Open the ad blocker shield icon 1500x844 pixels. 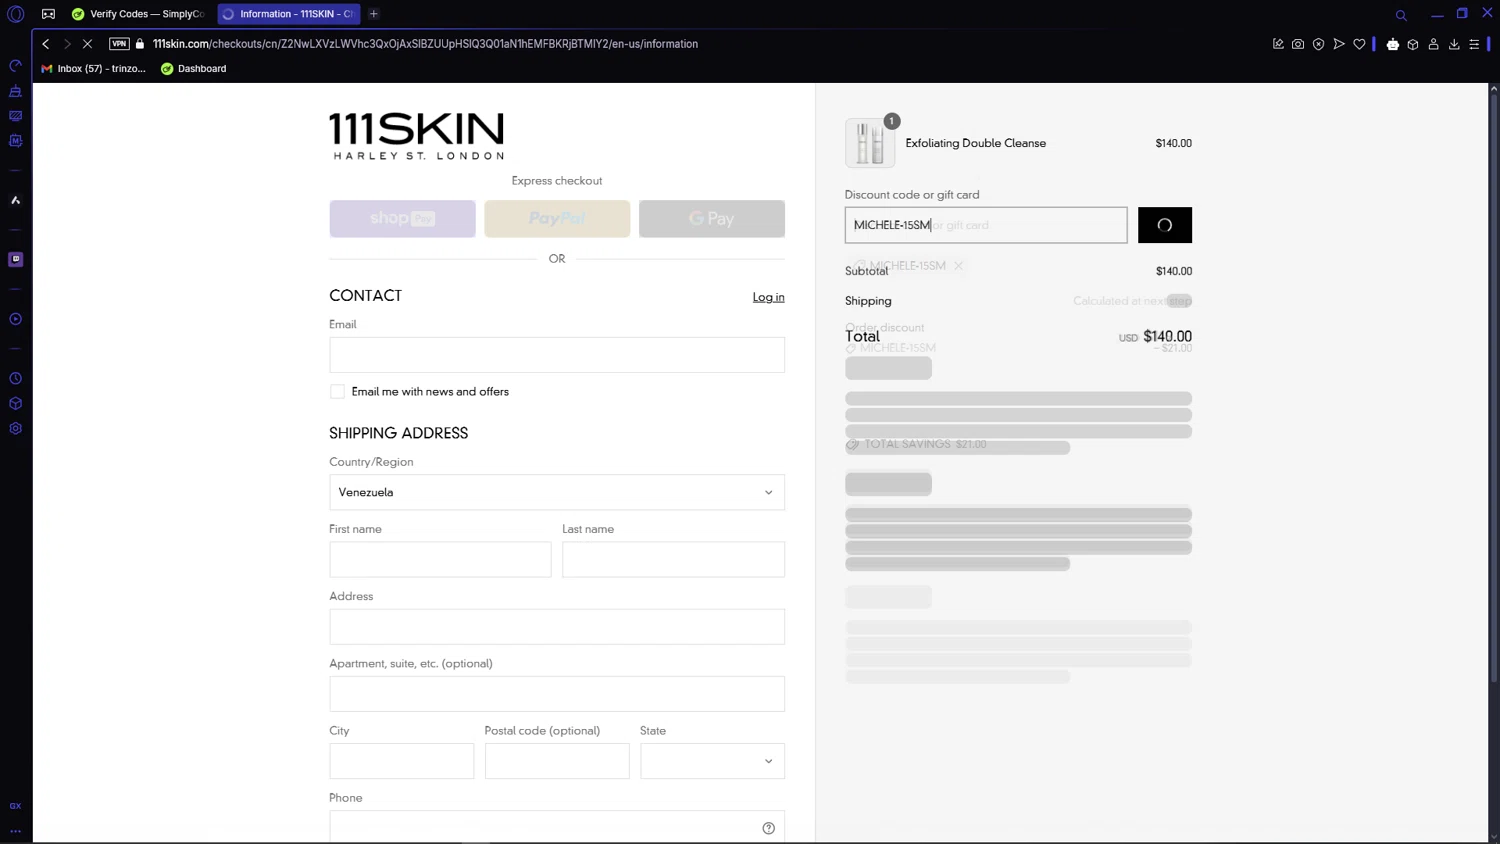[1319, 44]
